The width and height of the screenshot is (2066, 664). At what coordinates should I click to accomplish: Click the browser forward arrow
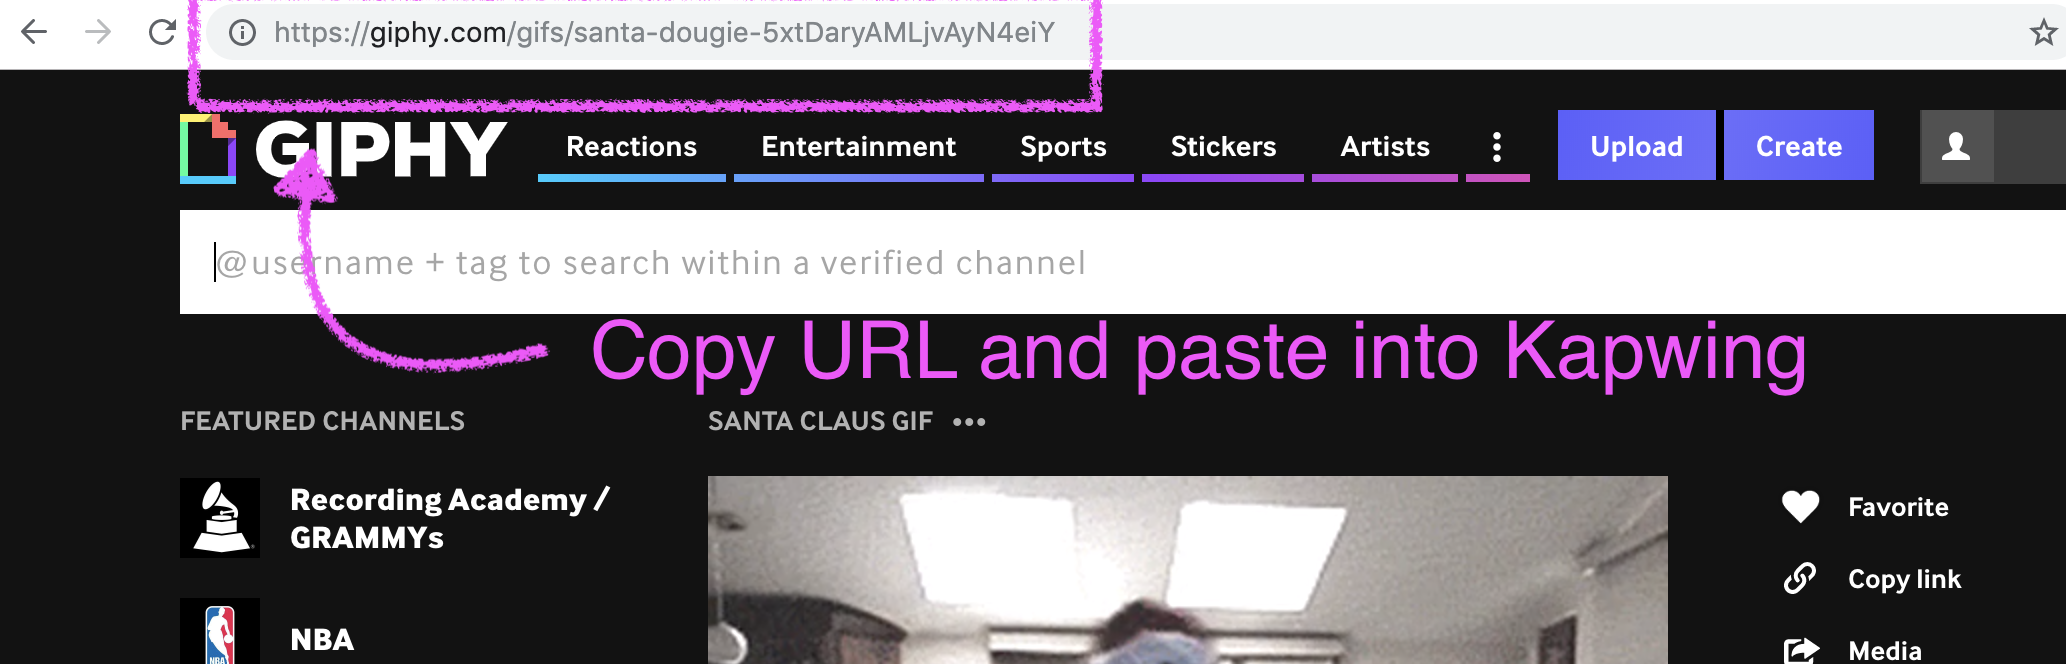click(x=98, y=32)
